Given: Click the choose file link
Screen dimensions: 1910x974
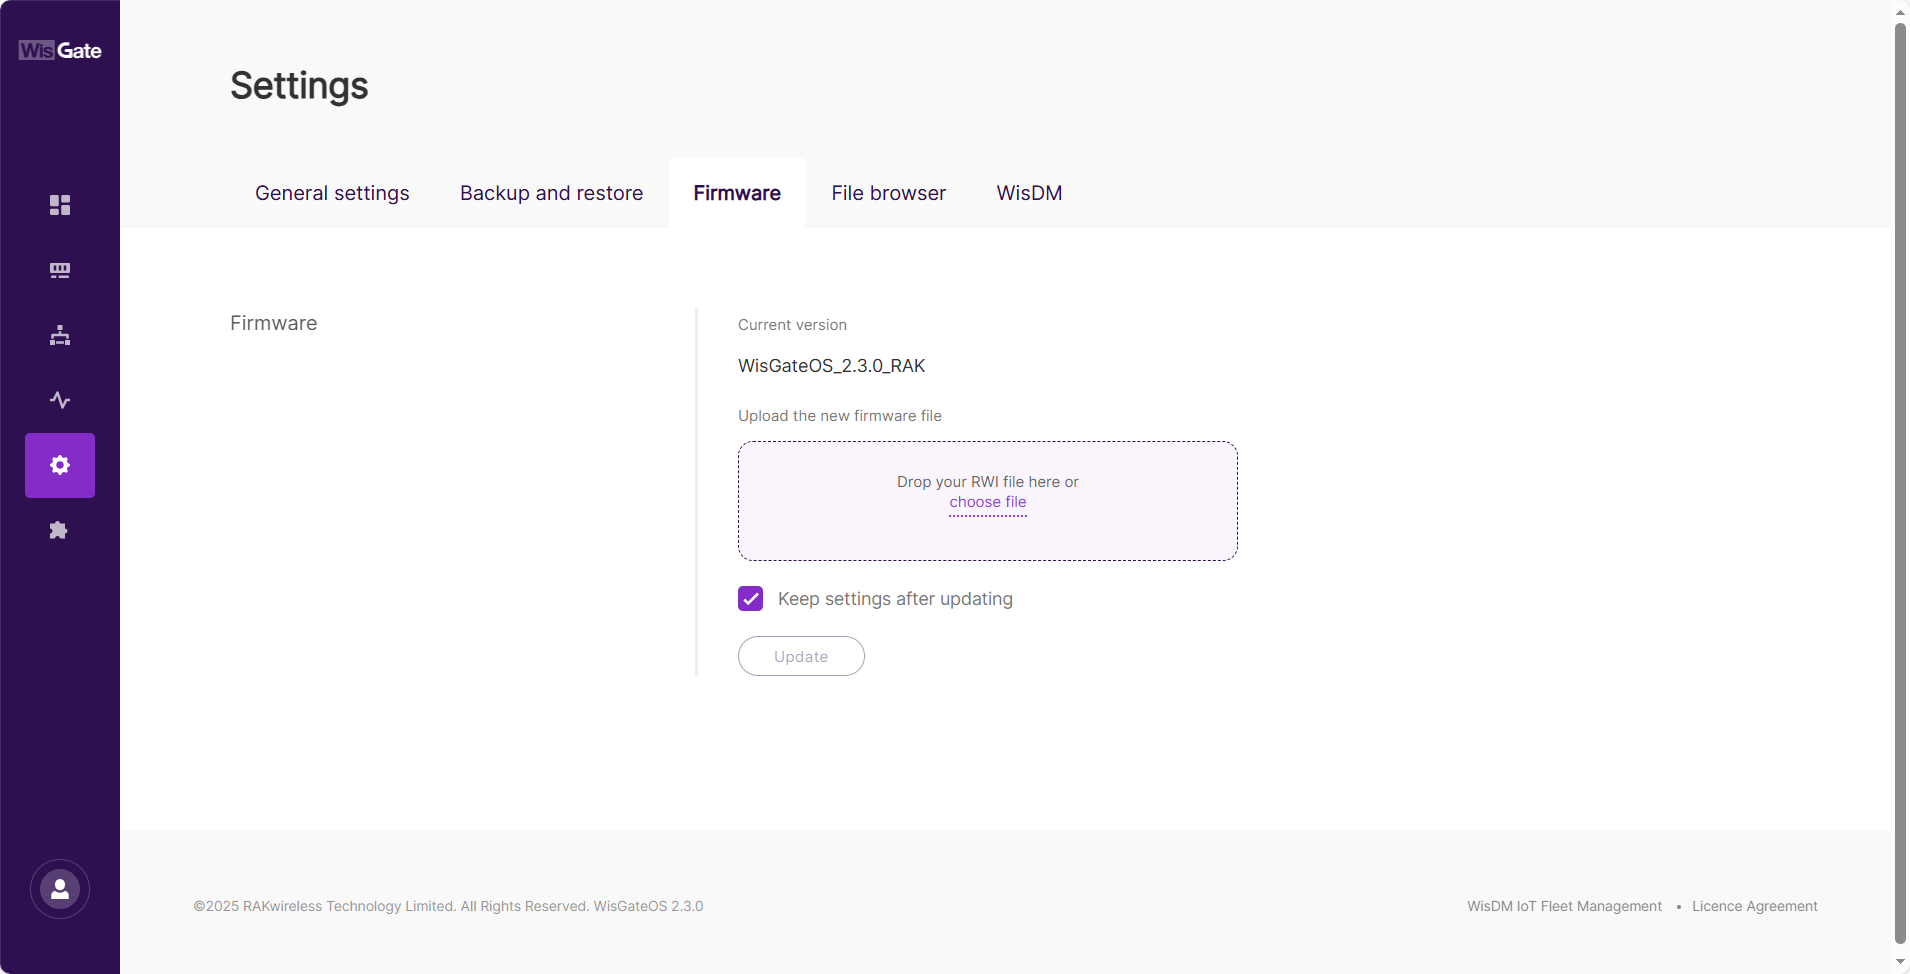Looking at the screenshot, I should click(x=987, y=502).
